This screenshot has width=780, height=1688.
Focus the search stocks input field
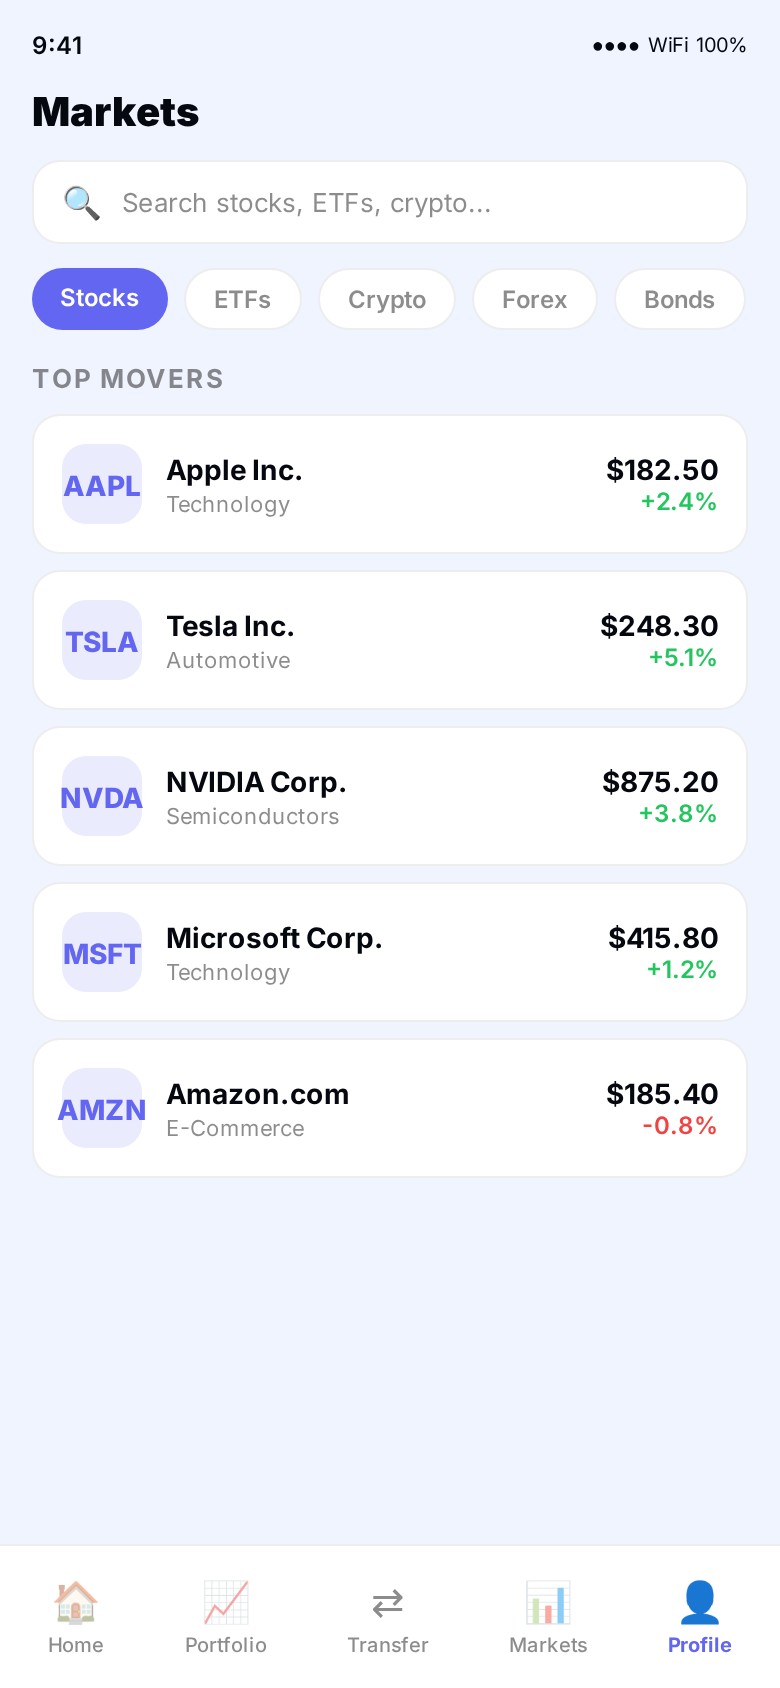point(420,203)
